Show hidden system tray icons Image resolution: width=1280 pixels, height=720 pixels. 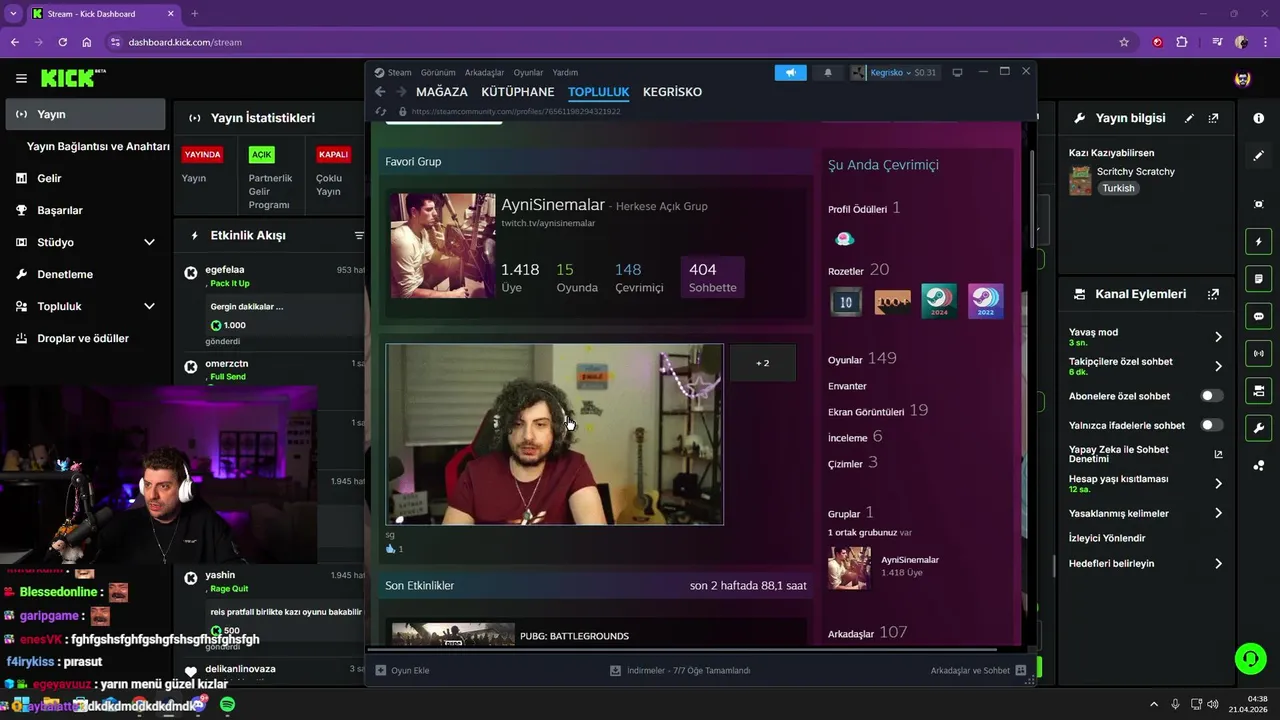click(1154, 704)
